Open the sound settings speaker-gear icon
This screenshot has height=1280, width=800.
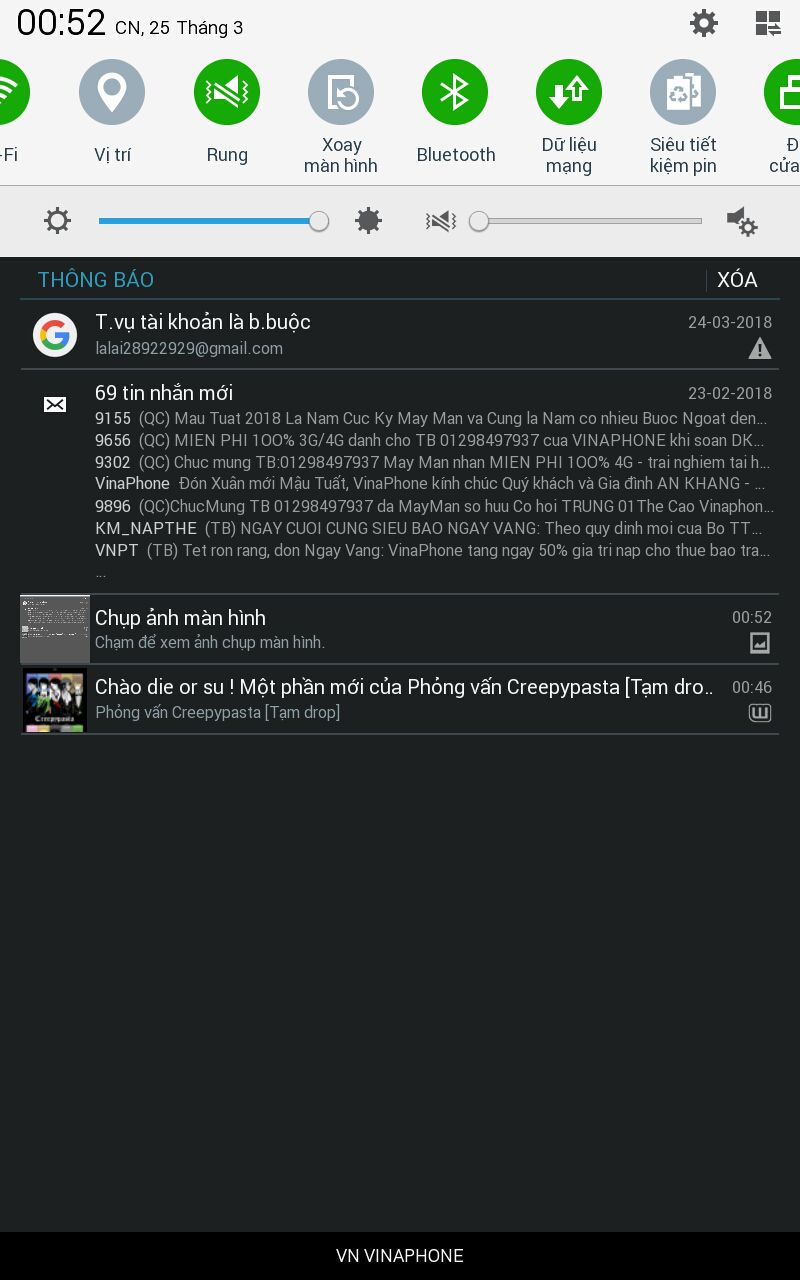tap(742, 221)
